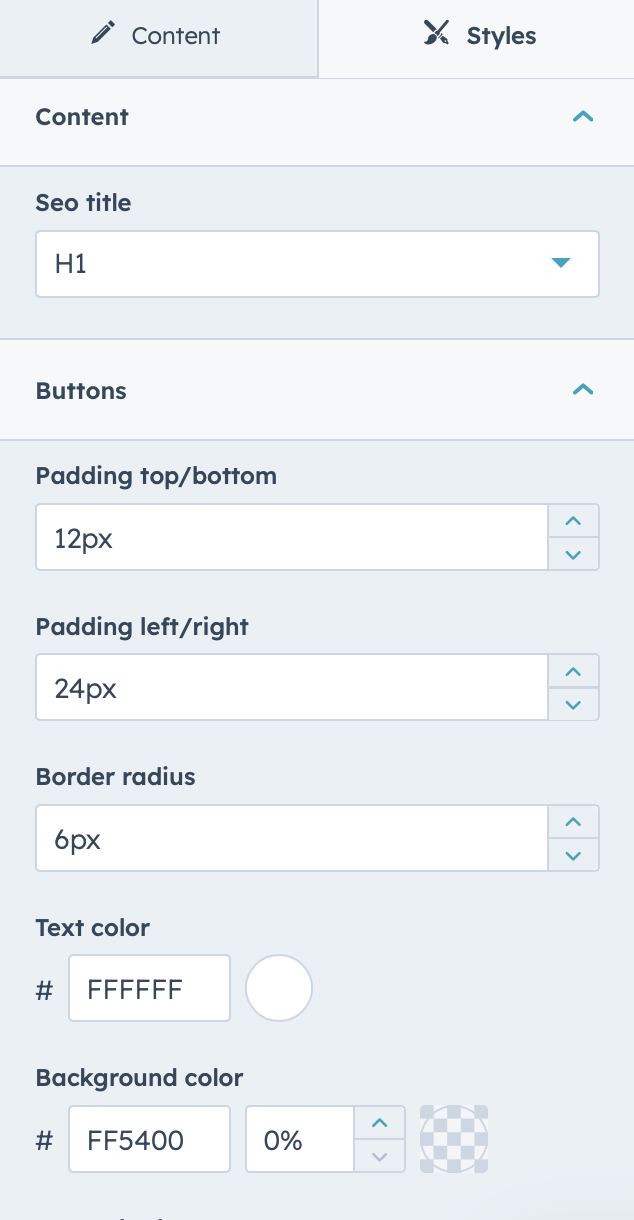Open the Styles tab
The image size is (634, 1220).
476,37
